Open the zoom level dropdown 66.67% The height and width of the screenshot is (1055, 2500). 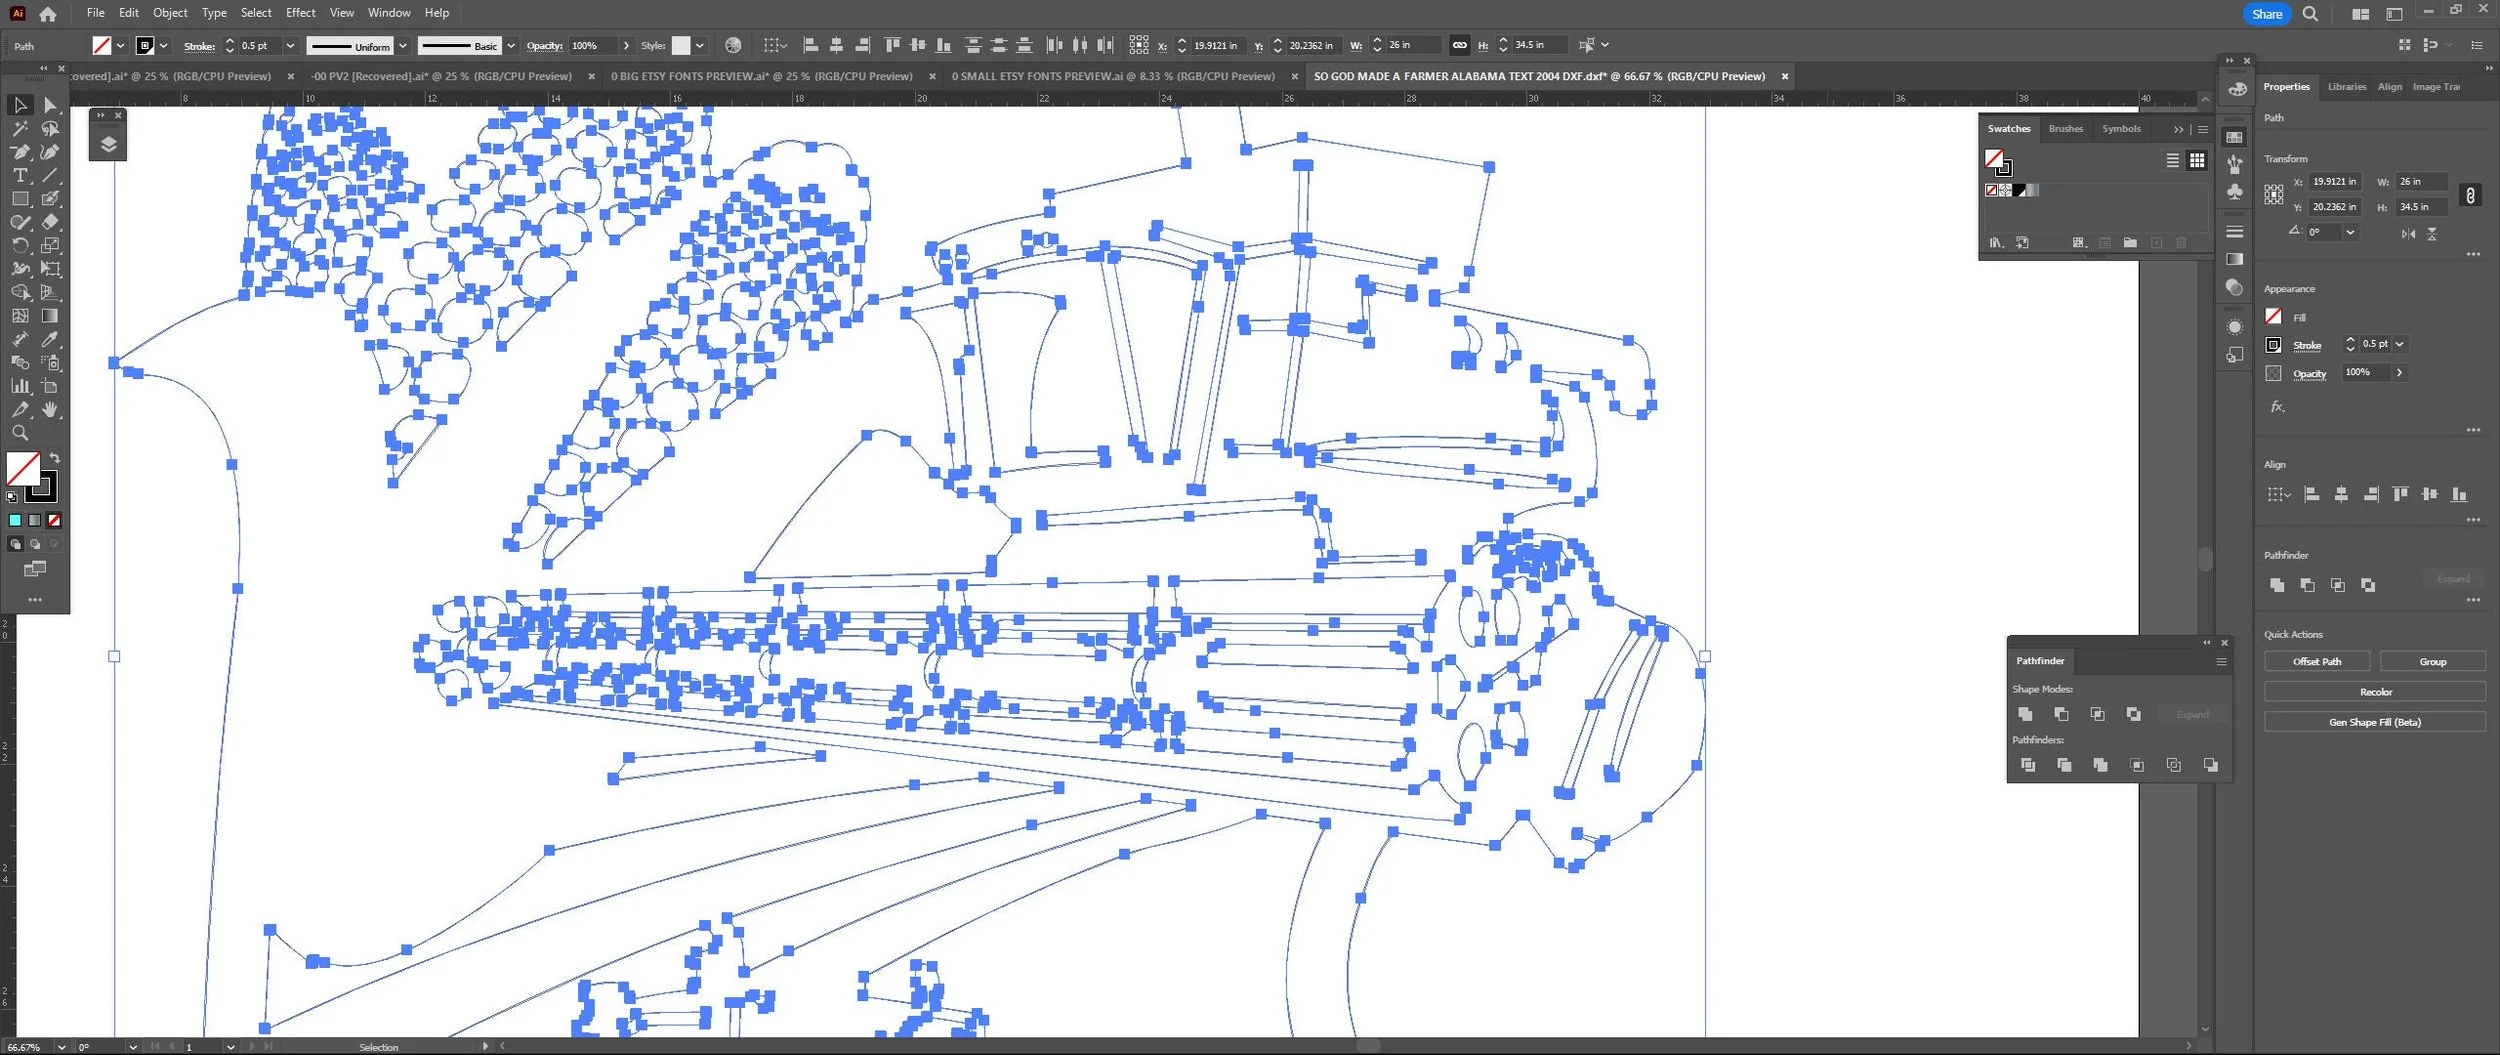pyautogui.click(x=61, y=1047)
